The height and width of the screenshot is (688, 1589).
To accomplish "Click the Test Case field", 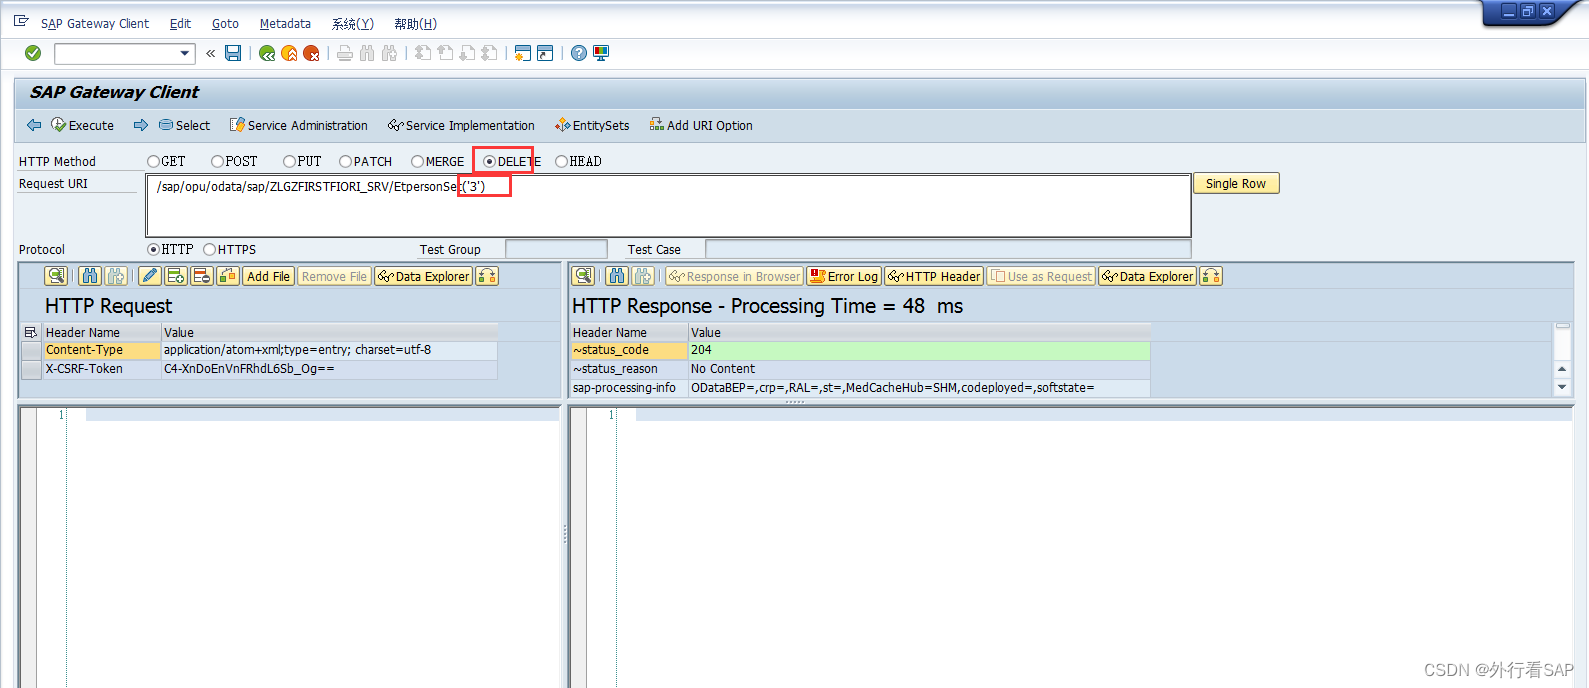I will click(x=948, y=249).
